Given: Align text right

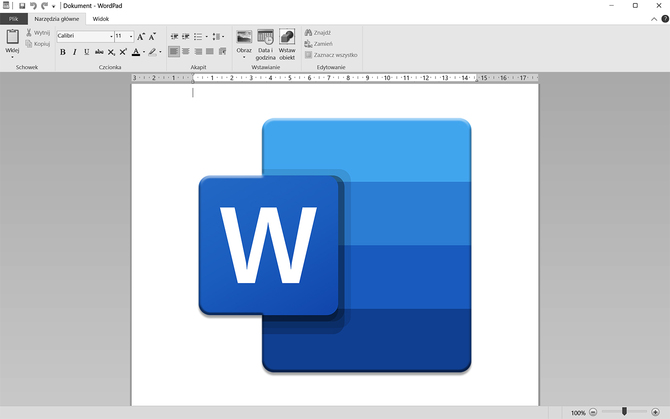Looking at the screenshot, I should [198, 52].
